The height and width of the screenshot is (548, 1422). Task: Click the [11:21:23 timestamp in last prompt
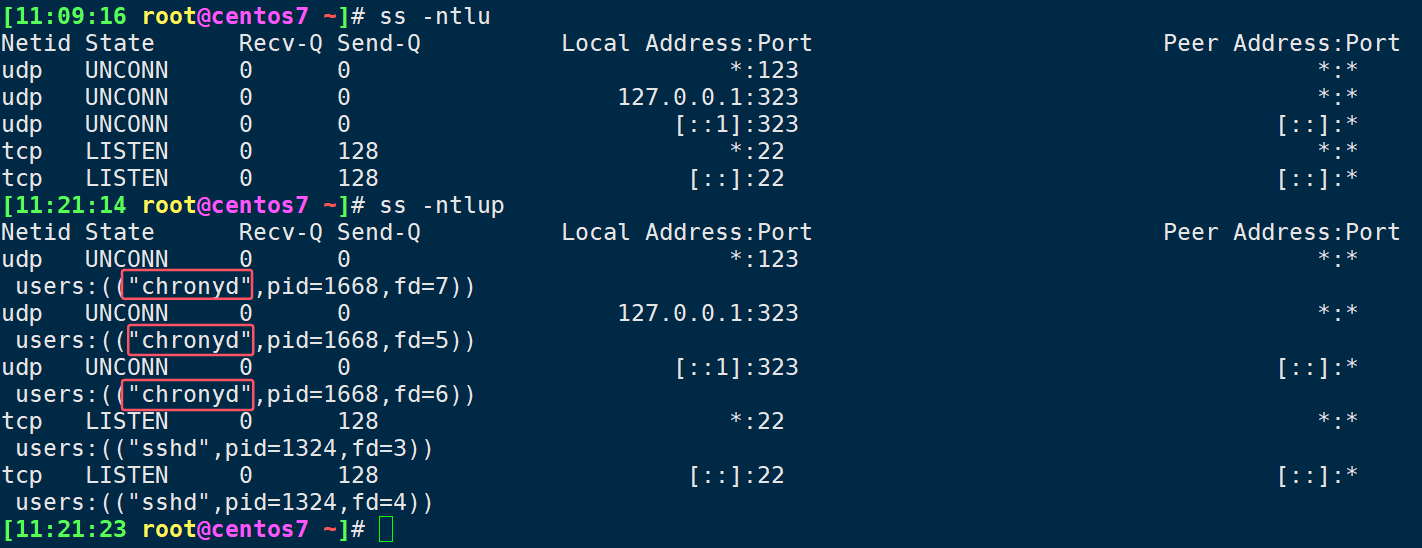point(65,529)
